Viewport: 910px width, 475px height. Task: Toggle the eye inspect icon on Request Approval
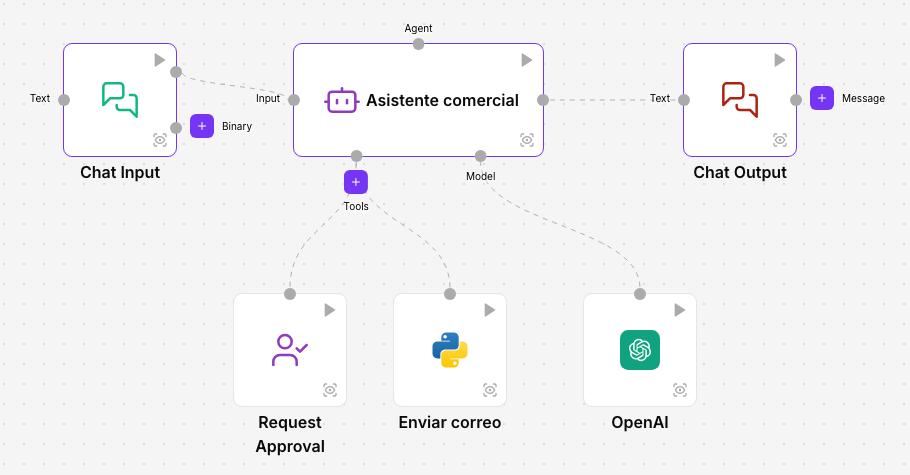point(330,390)
